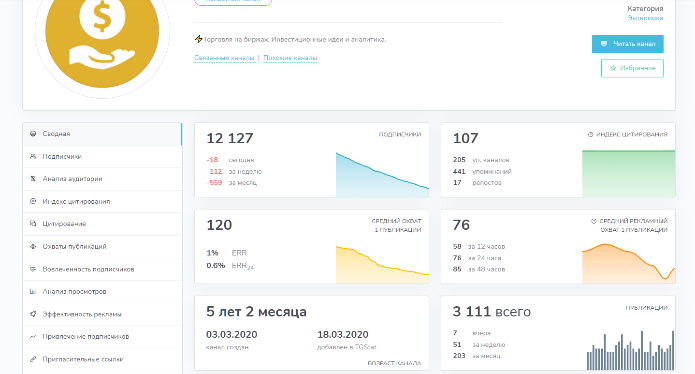This screenshot has width=695, height=374.
Task: Click the 58 за 12 часов row
Action: pyautogui.click(x=479, y=246)
